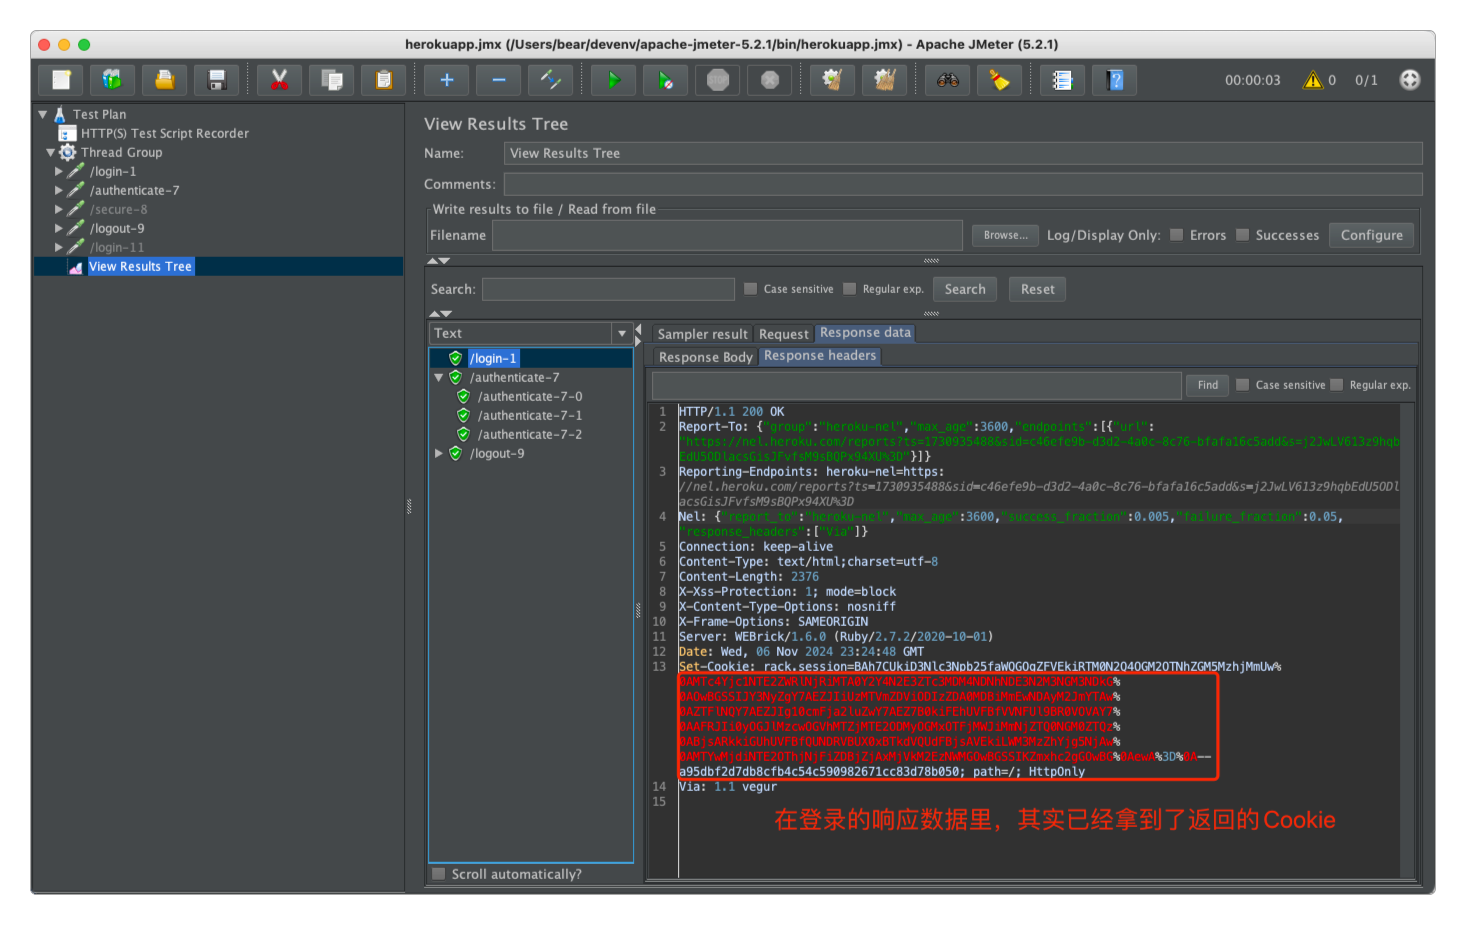
Task: Click the warning triangle log icon
Action: pyautogui.click(x=1313, y=80)
